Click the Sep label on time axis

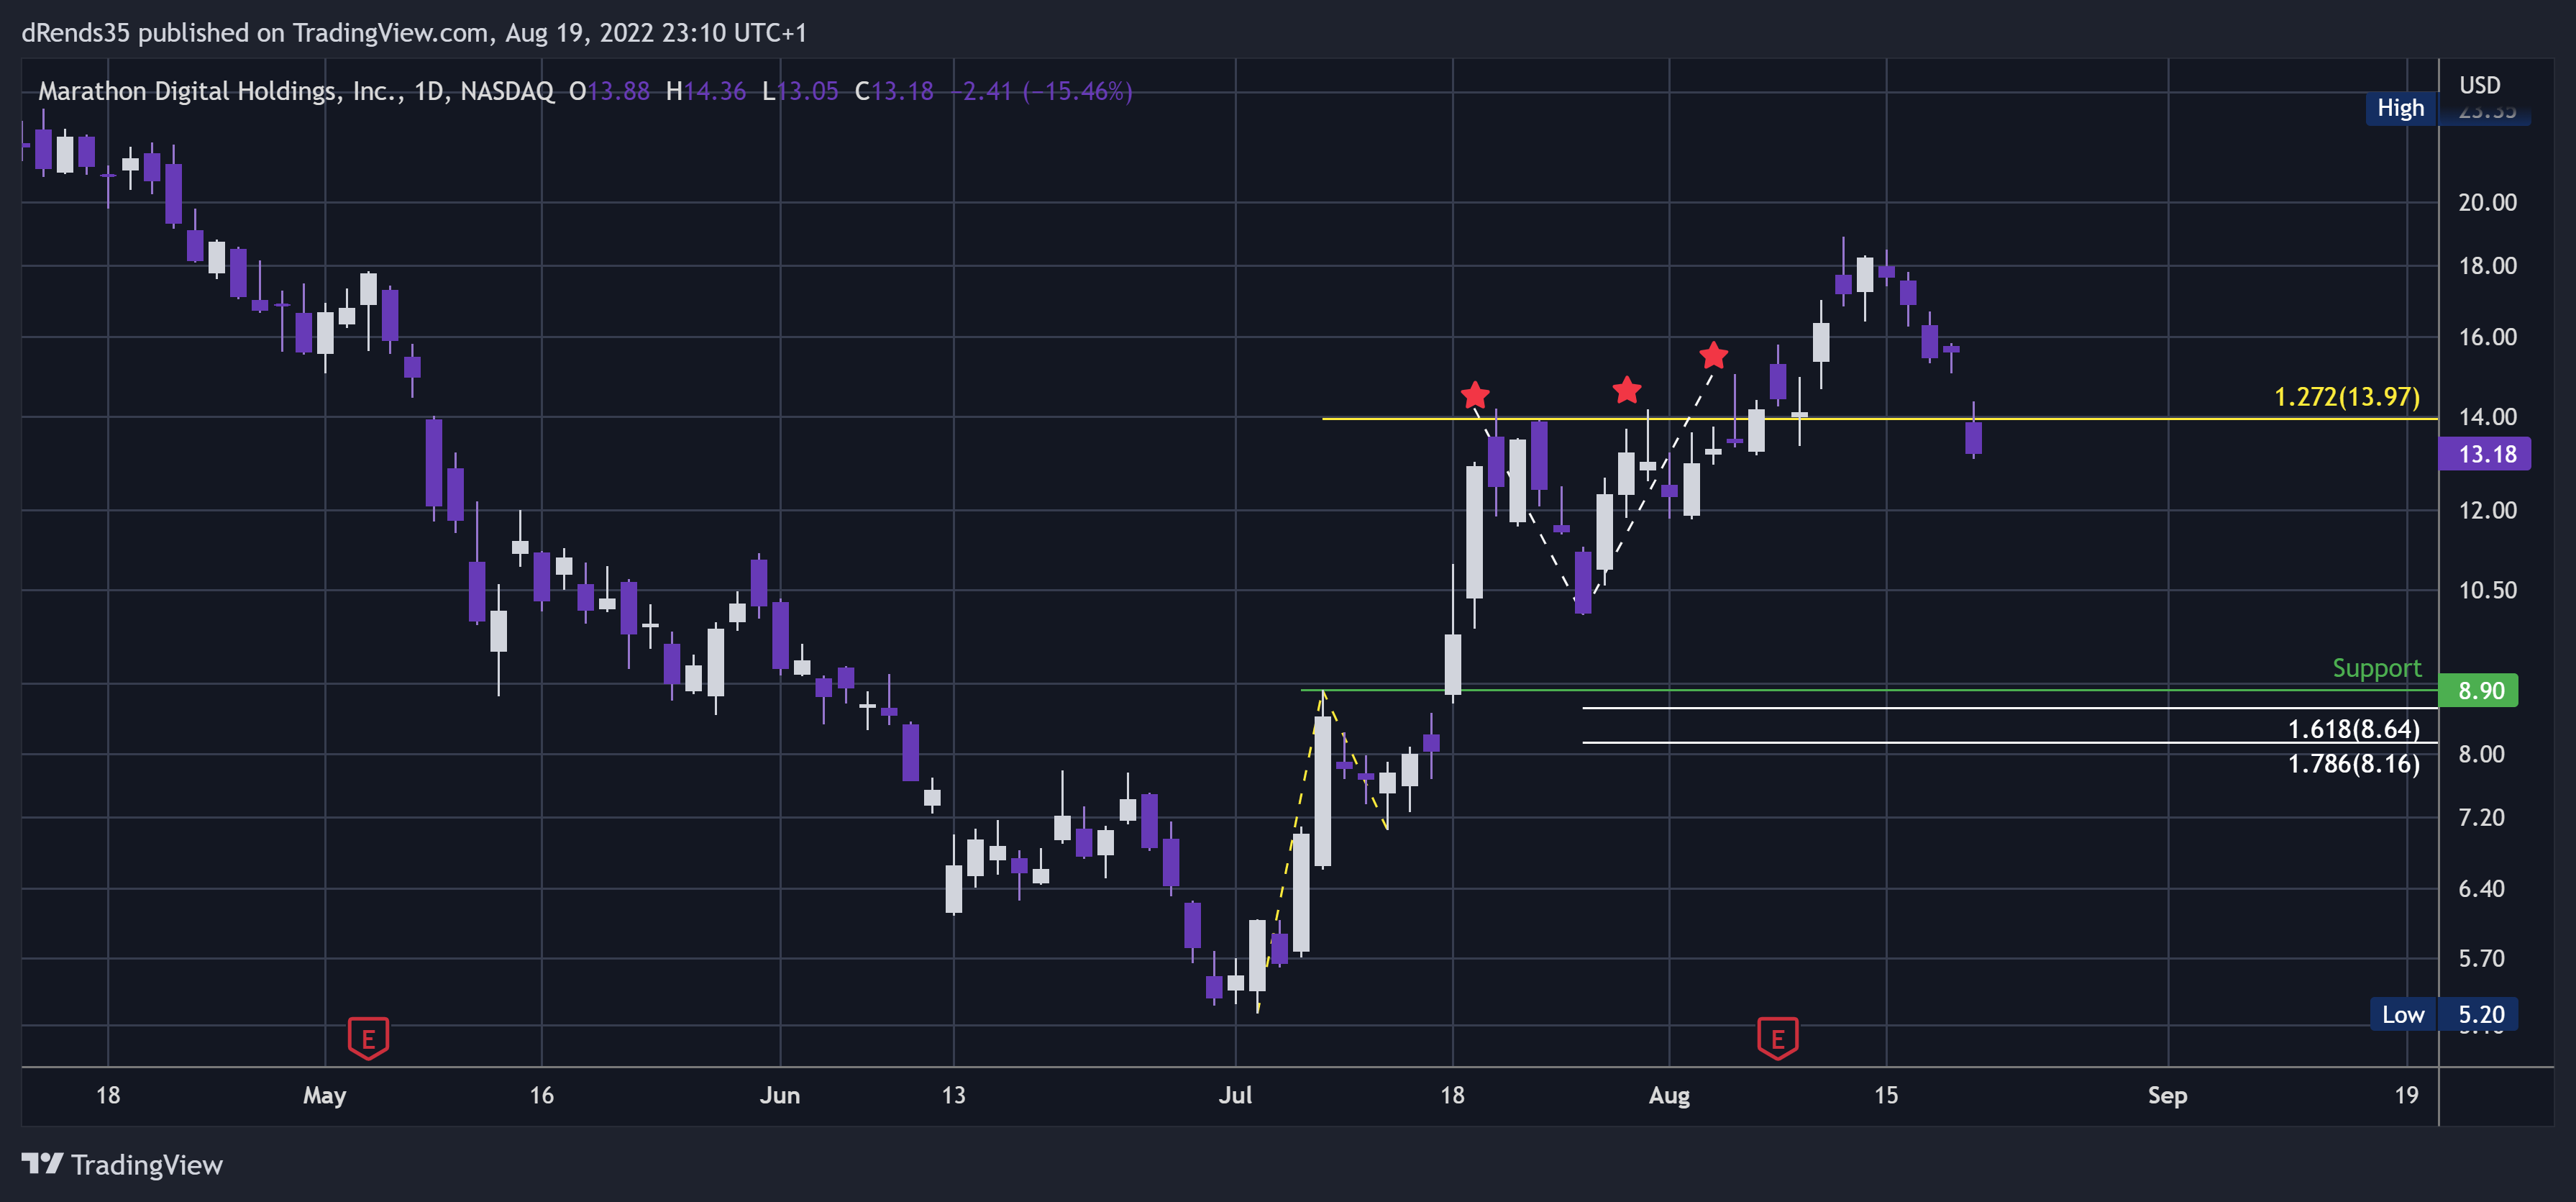point(2167,1095)
